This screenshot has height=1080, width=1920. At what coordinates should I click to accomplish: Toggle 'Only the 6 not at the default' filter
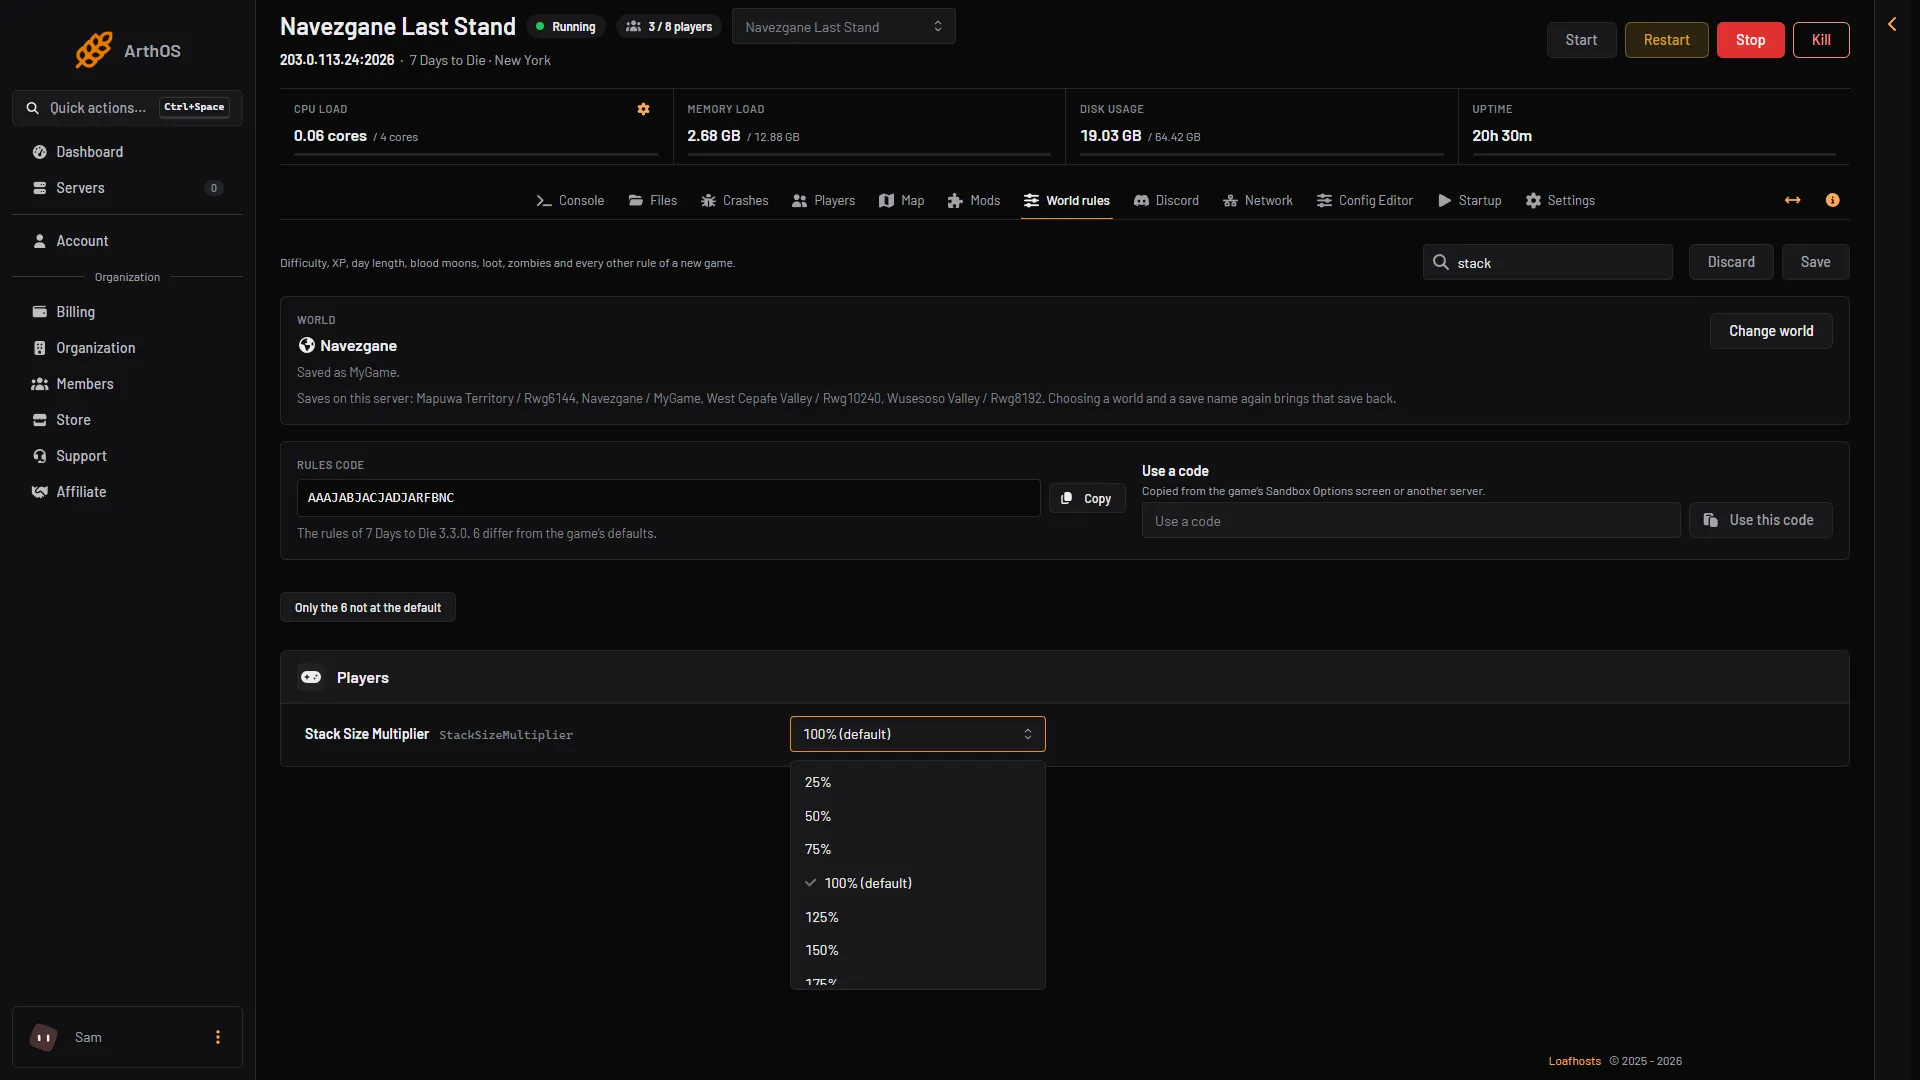tap(368, 607)
